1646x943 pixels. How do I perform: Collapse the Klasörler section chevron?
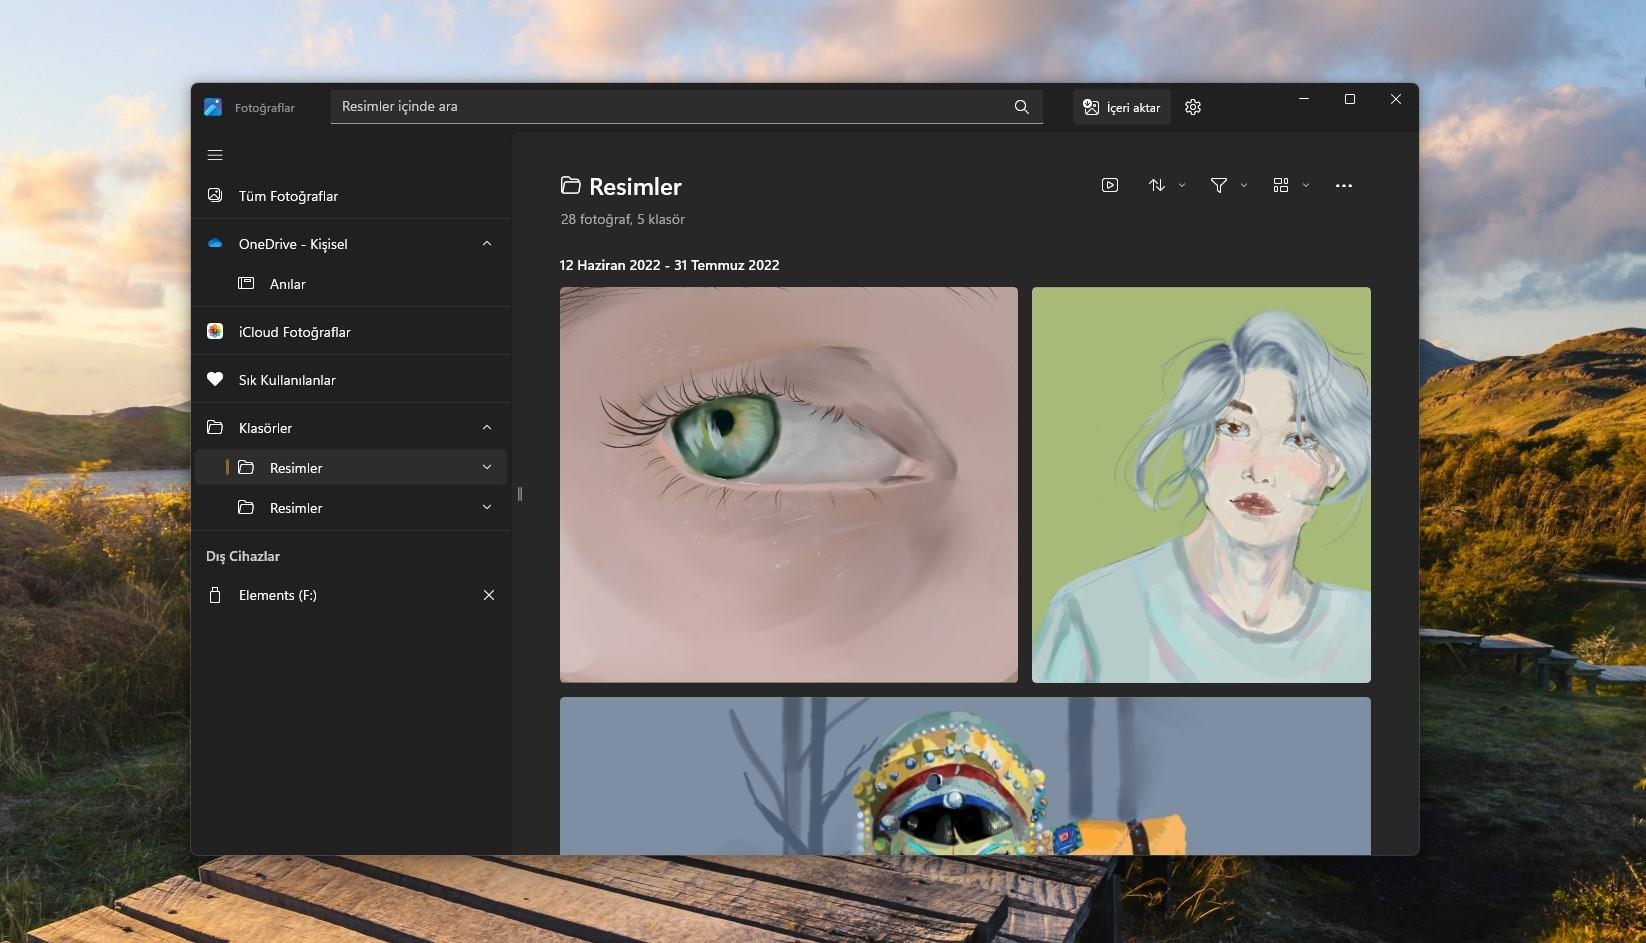pyautogui.click(x=487, y=427)
